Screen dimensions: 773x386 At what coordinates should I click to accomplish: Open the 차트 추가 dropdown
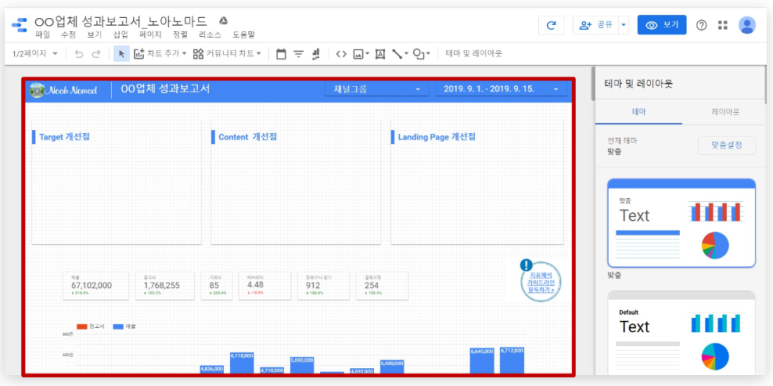pyautogui.click(x=160, y=54)
